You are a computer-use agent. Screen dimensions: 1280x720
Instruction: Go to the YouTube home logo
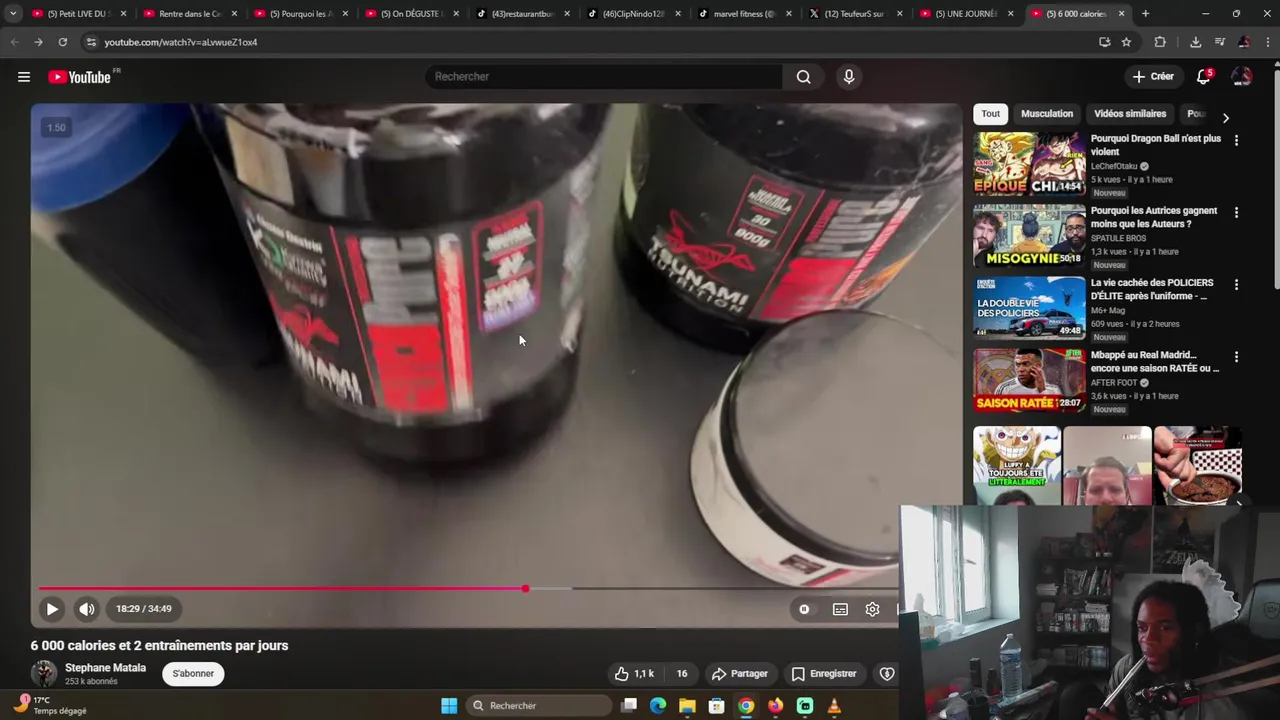click(x=79, y=77)
